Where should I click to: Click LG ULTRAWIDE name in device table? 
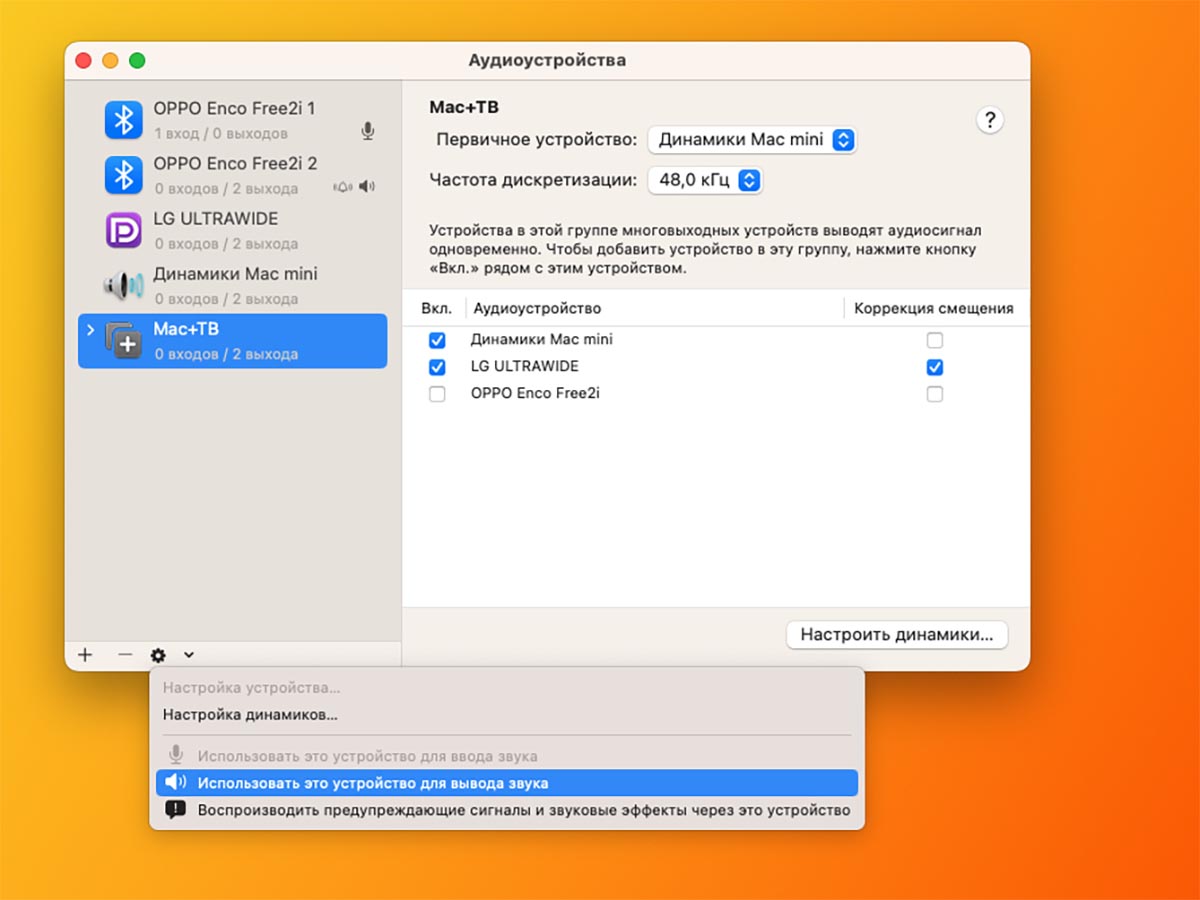pos(525,367)
